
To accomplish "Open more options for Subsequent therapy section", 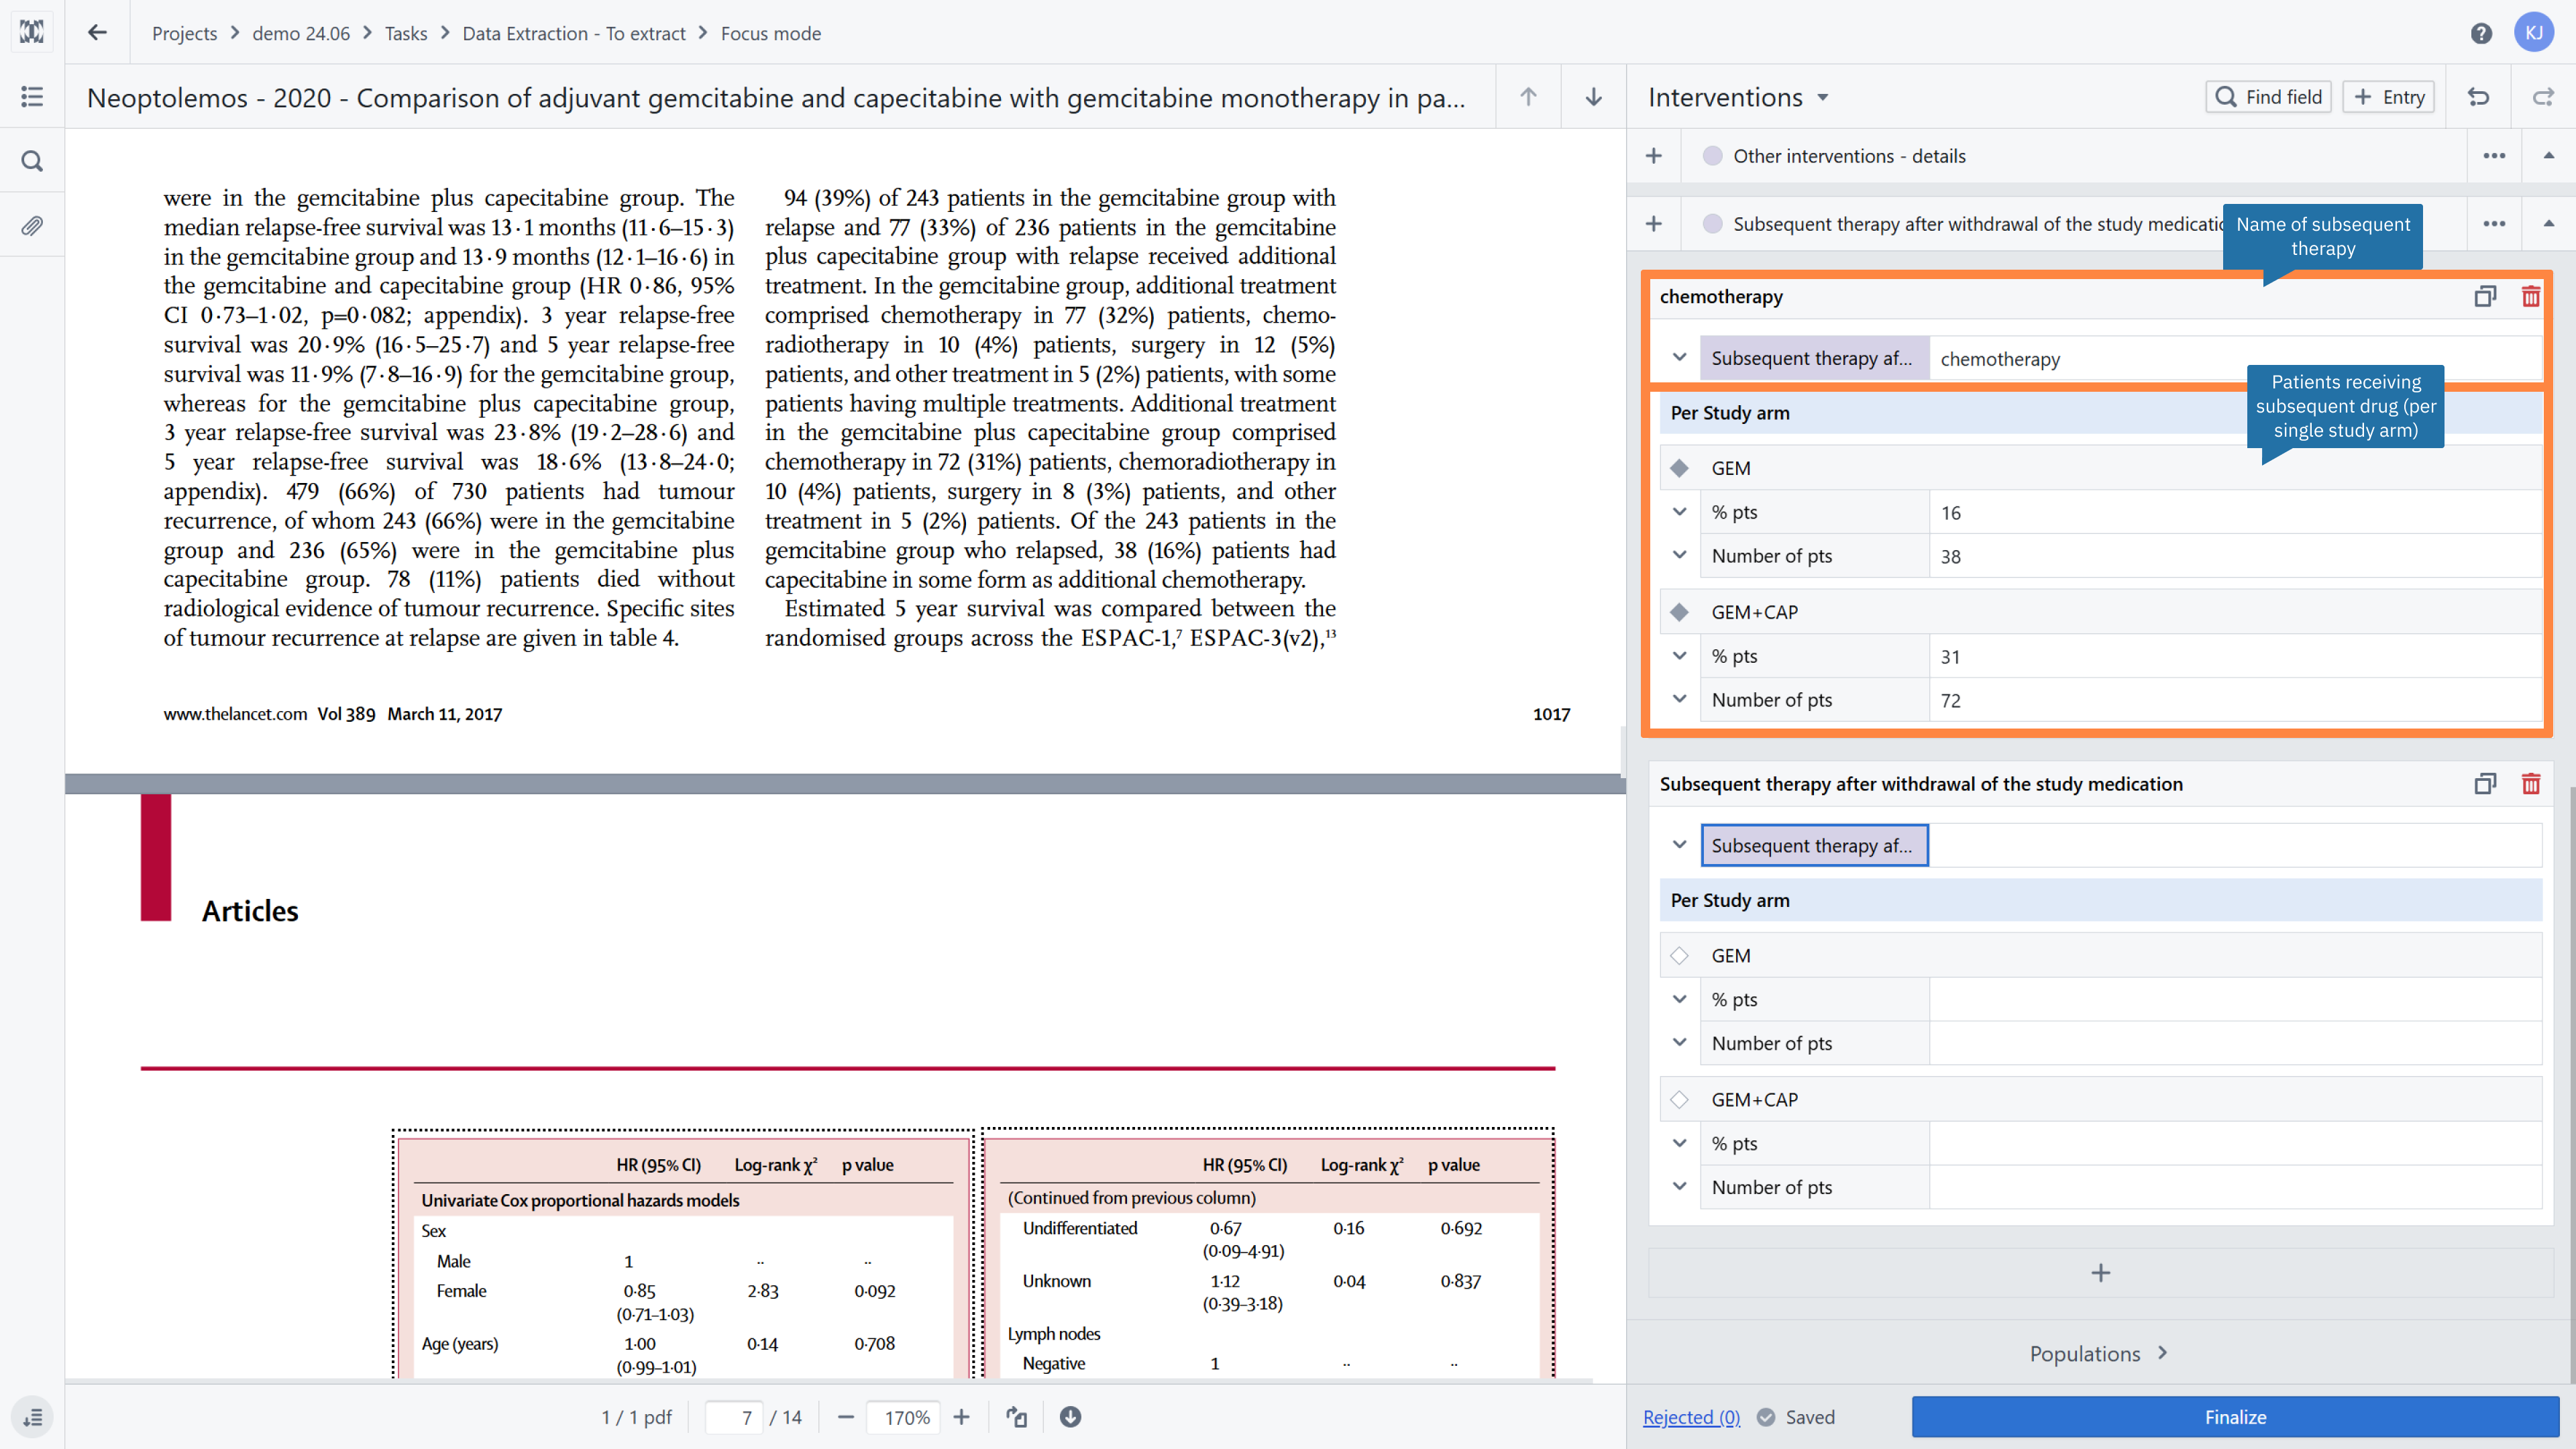I will [2494, 224].
